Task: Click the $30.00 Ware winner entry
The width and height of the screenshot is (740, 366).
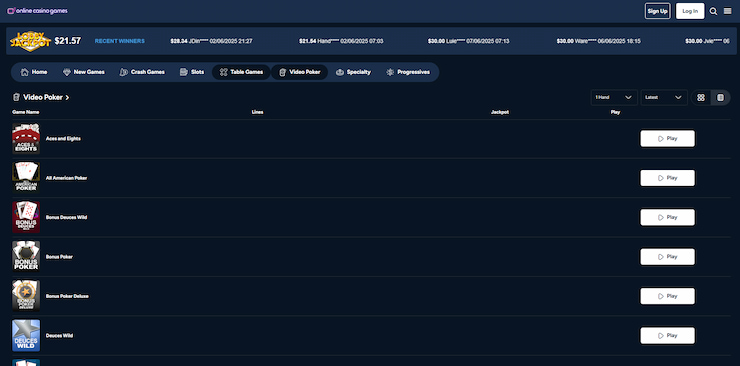Action: [x=598, y=41]
